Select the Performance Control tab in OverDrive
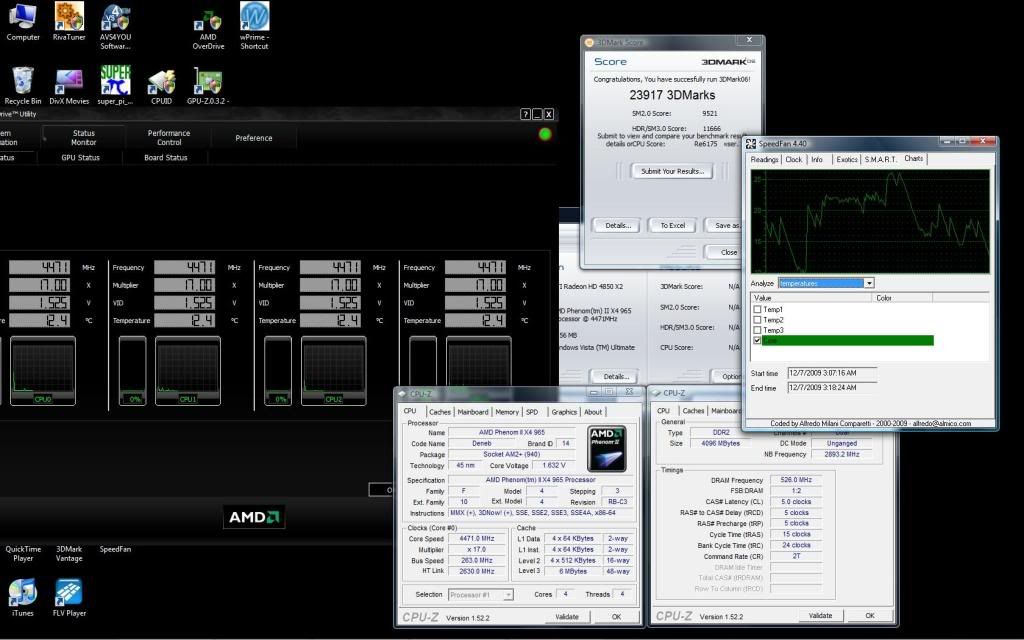The height and width of the screenshot is (640, 1024). click(x=169, y=138)
